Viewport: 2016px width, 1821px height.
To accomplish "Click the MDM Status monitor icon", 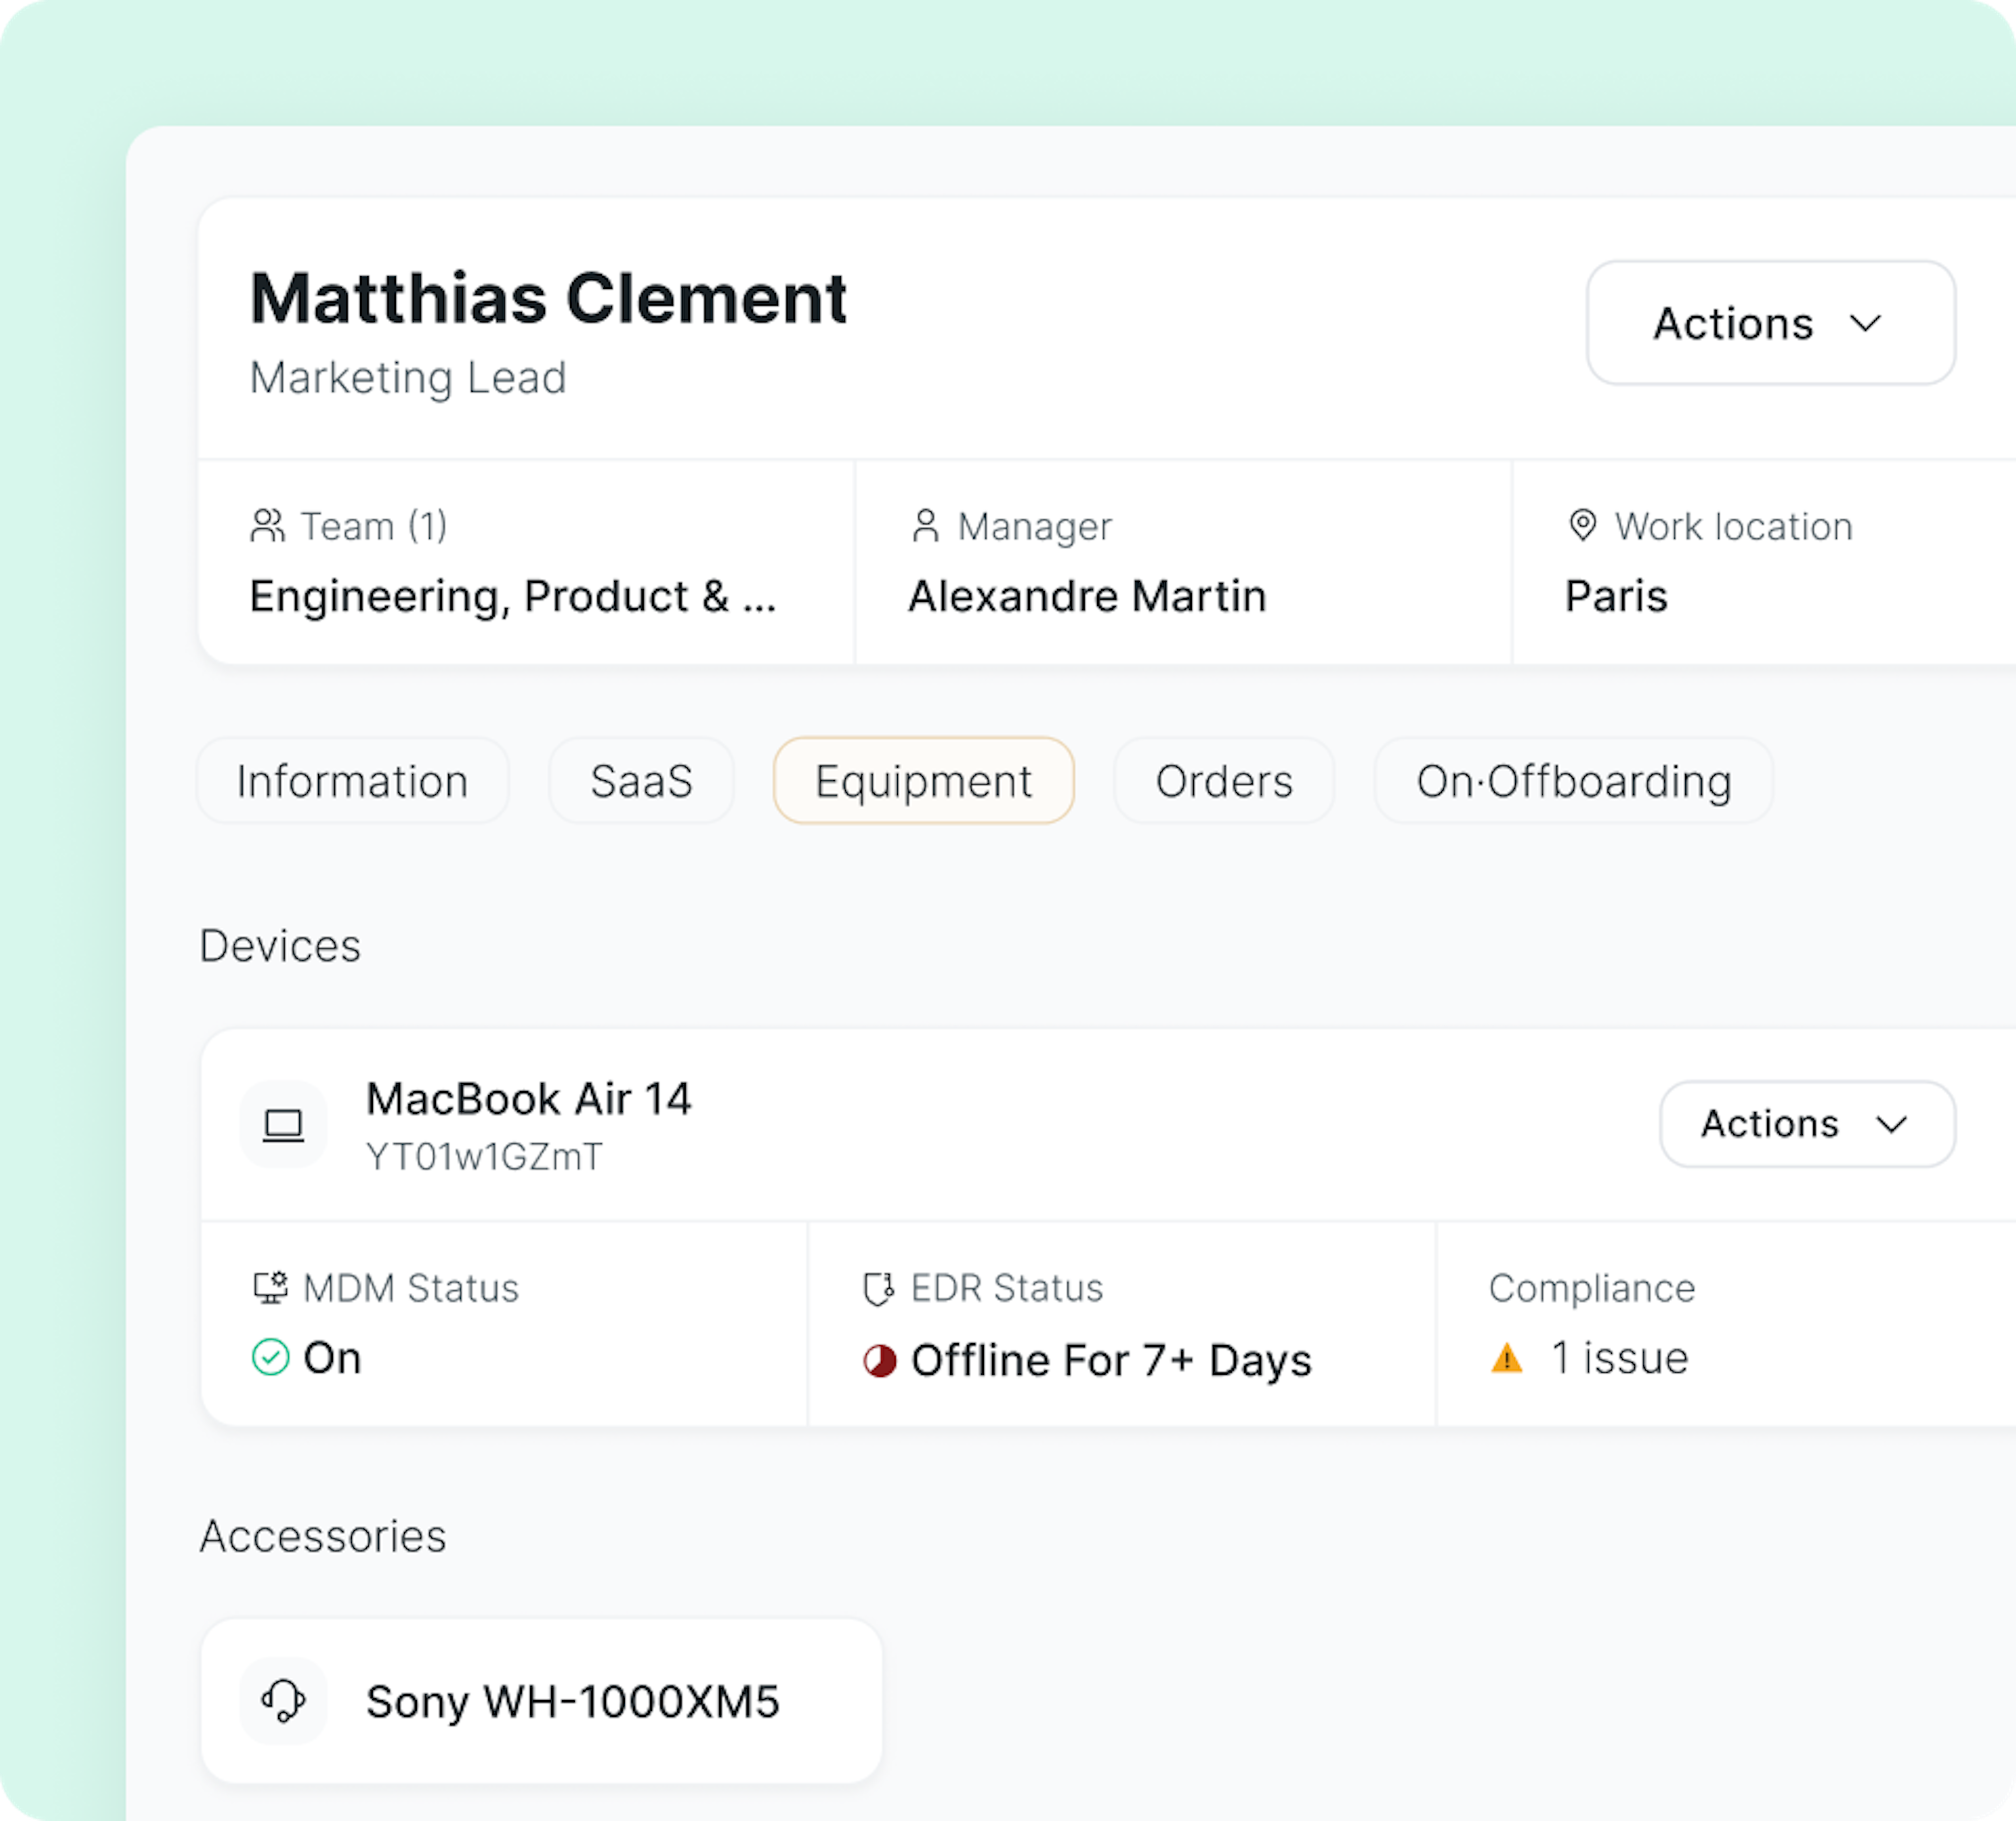I will [x=270, y=1288].
